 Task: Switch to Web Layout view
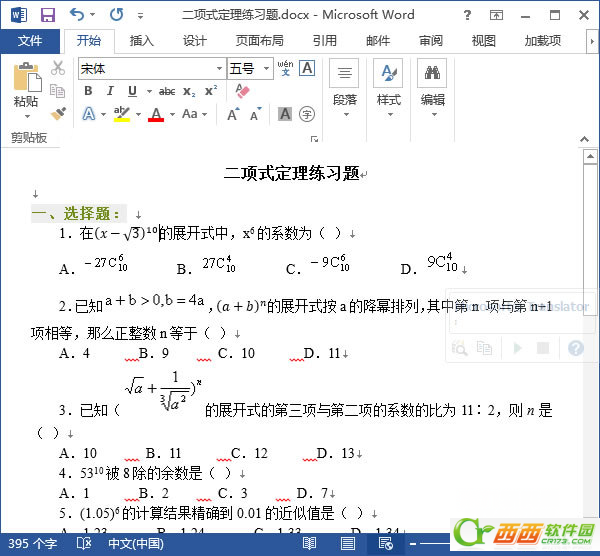click(x=386, y=544)
